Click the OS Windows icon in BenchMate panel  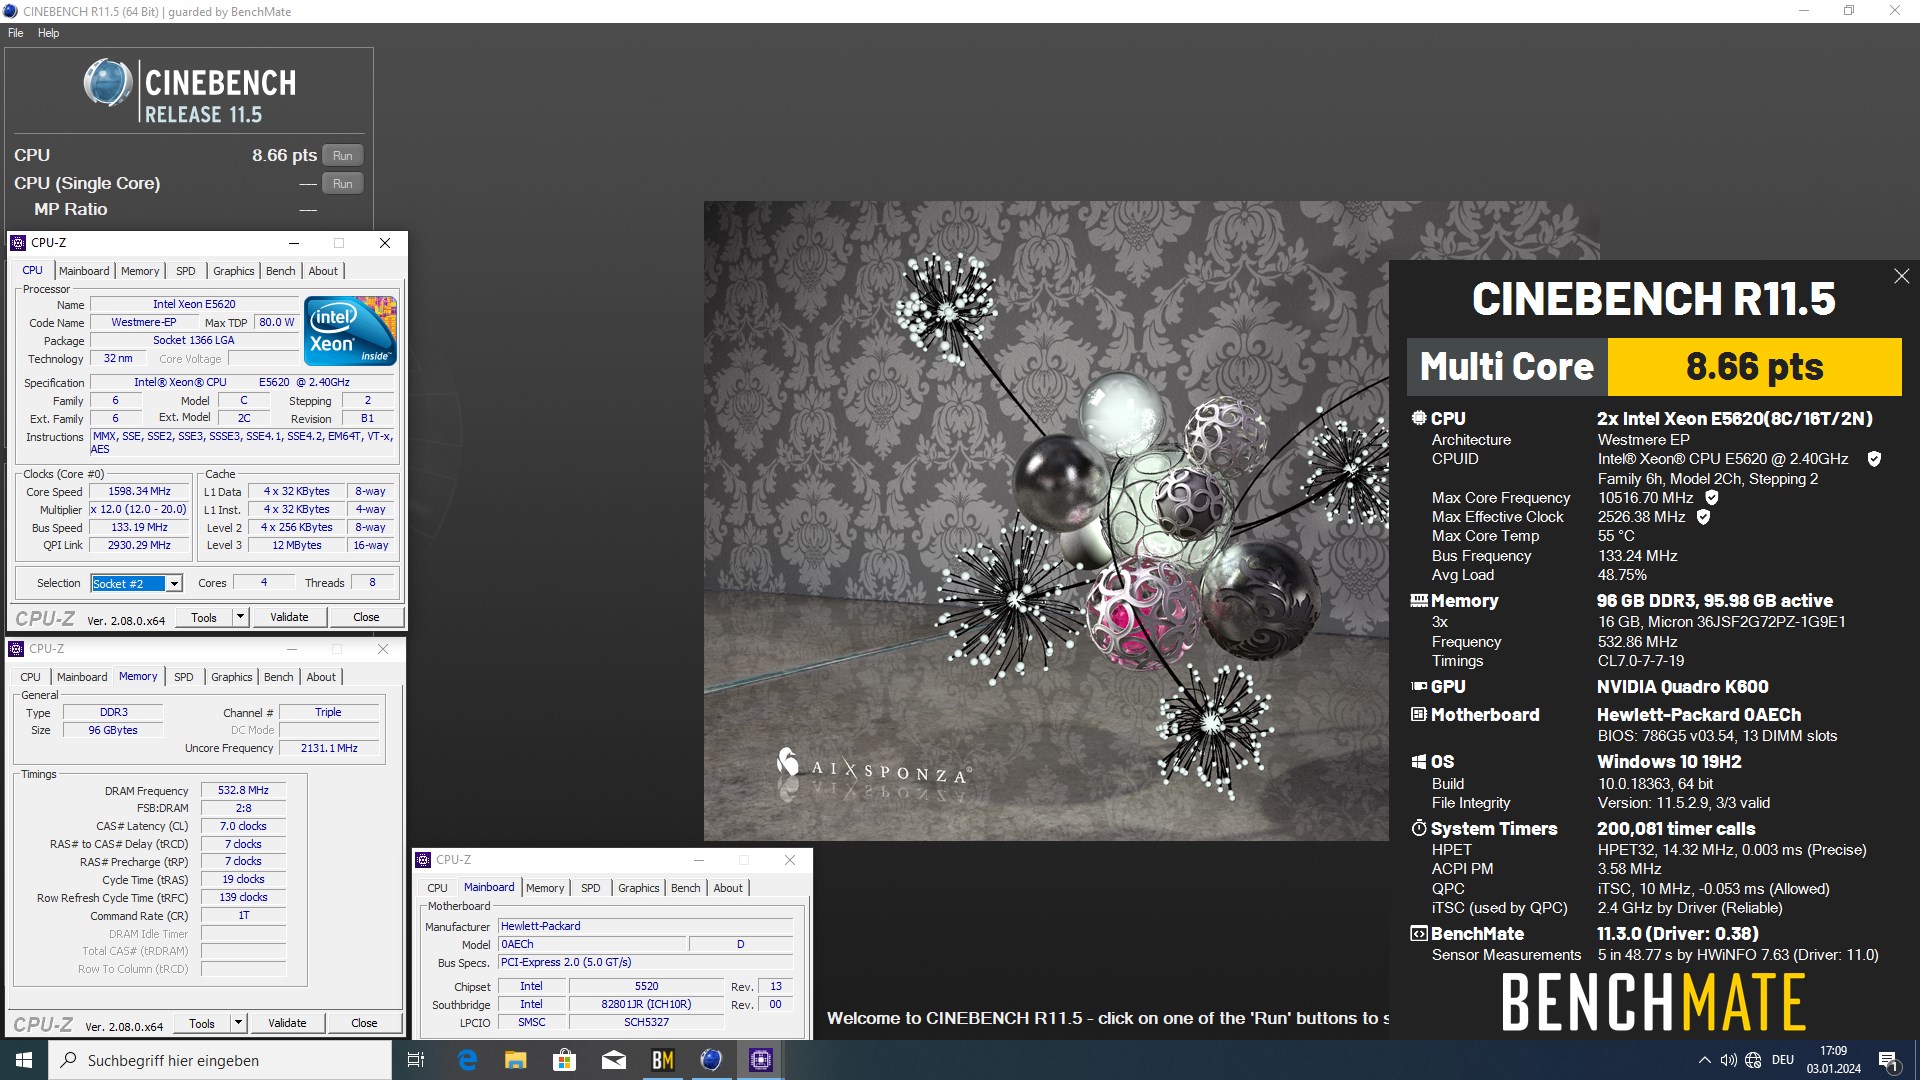coord(1418,762)
